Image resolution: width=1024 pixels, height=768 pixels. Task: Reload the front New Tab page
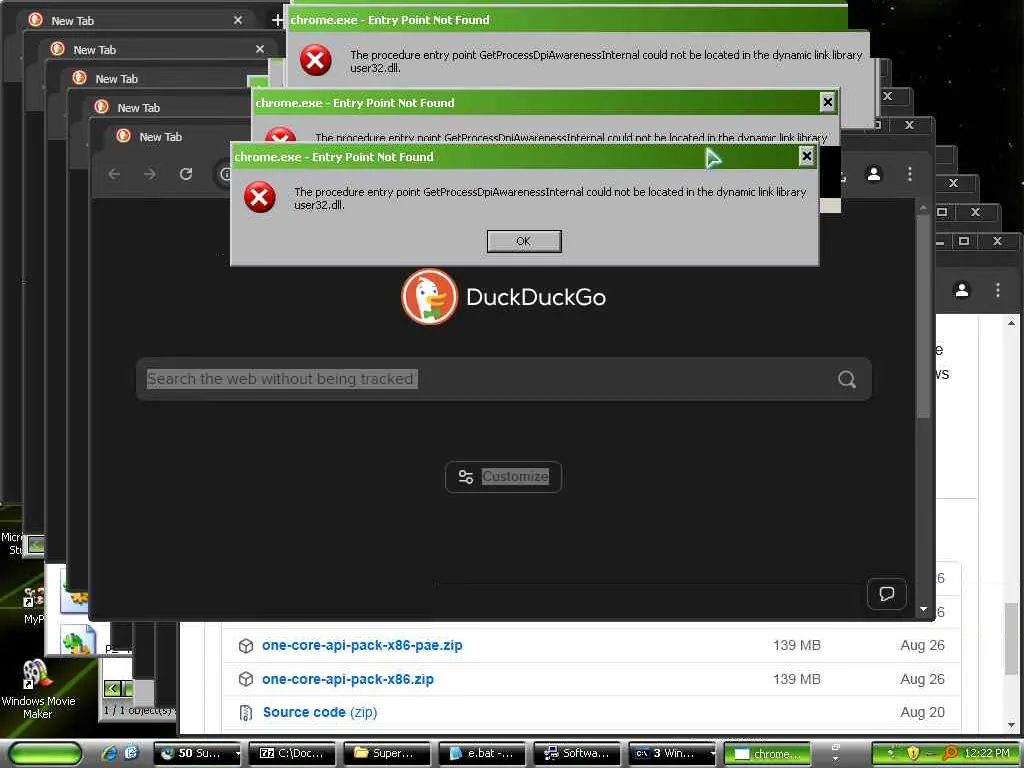coord(186,174)
